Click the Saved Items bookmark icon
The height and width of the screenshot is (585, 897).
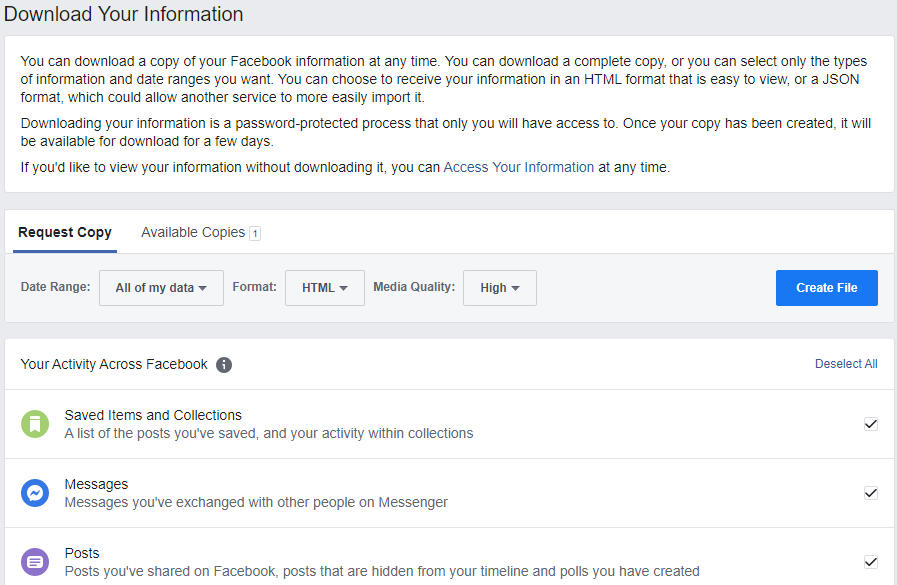click(x=35, y=424)
